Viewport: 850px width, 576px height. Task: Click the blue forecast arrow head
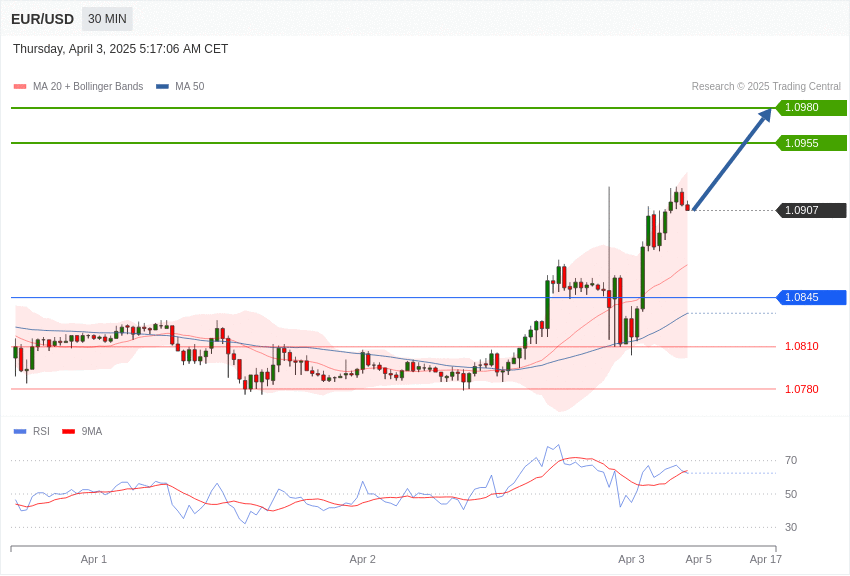click(765, 115)
